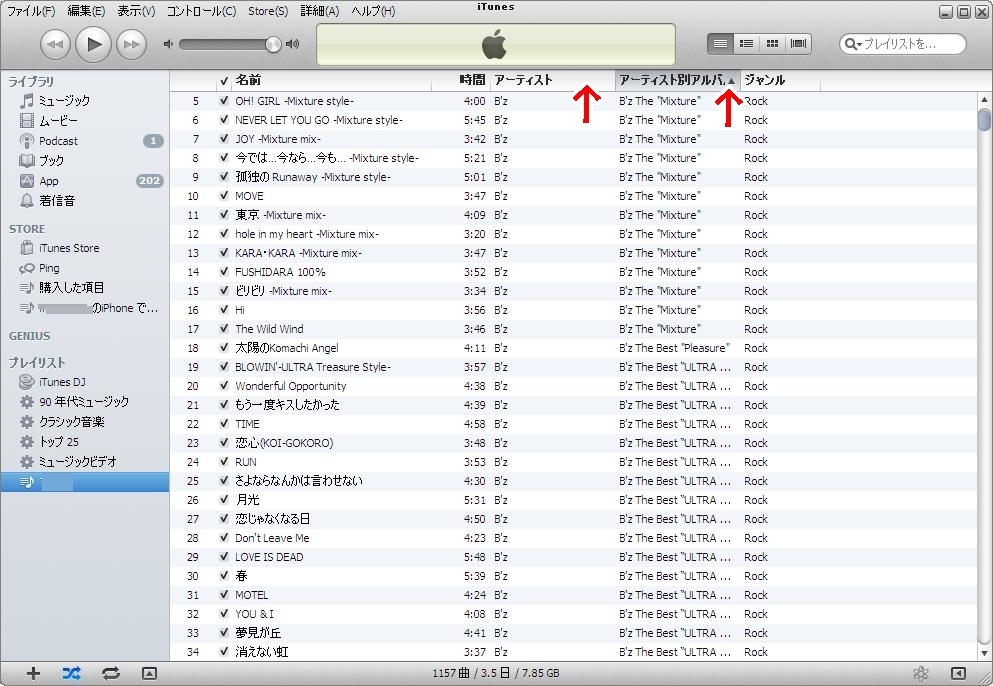Click the low-volume speaker icon

pos(168,44)
